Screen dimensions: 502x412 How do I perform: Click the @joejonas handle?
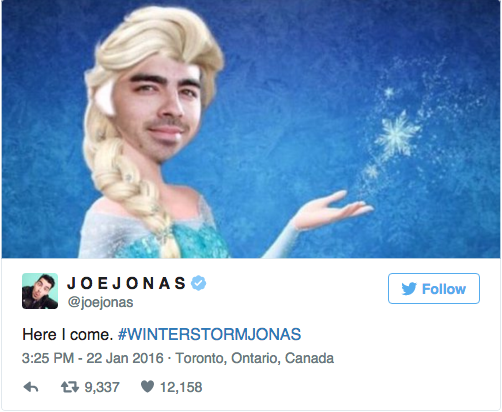[100, 302]
